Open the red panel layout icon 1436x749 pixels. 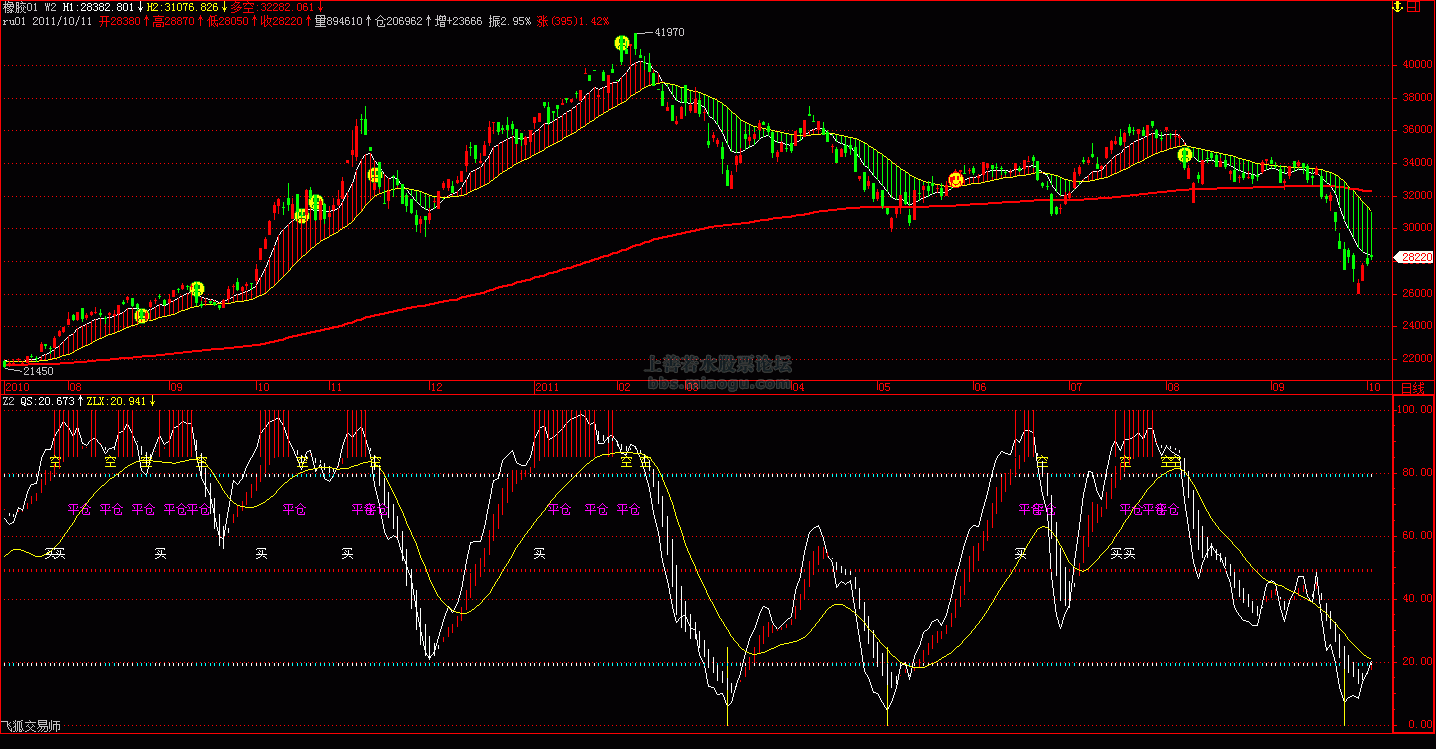1413,7
